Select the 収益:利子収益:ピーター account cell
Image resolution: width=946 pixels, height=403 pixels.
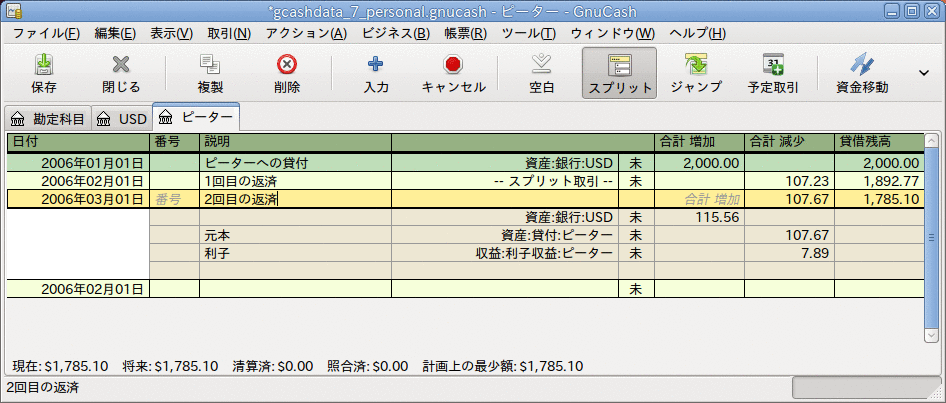(505, 253)
